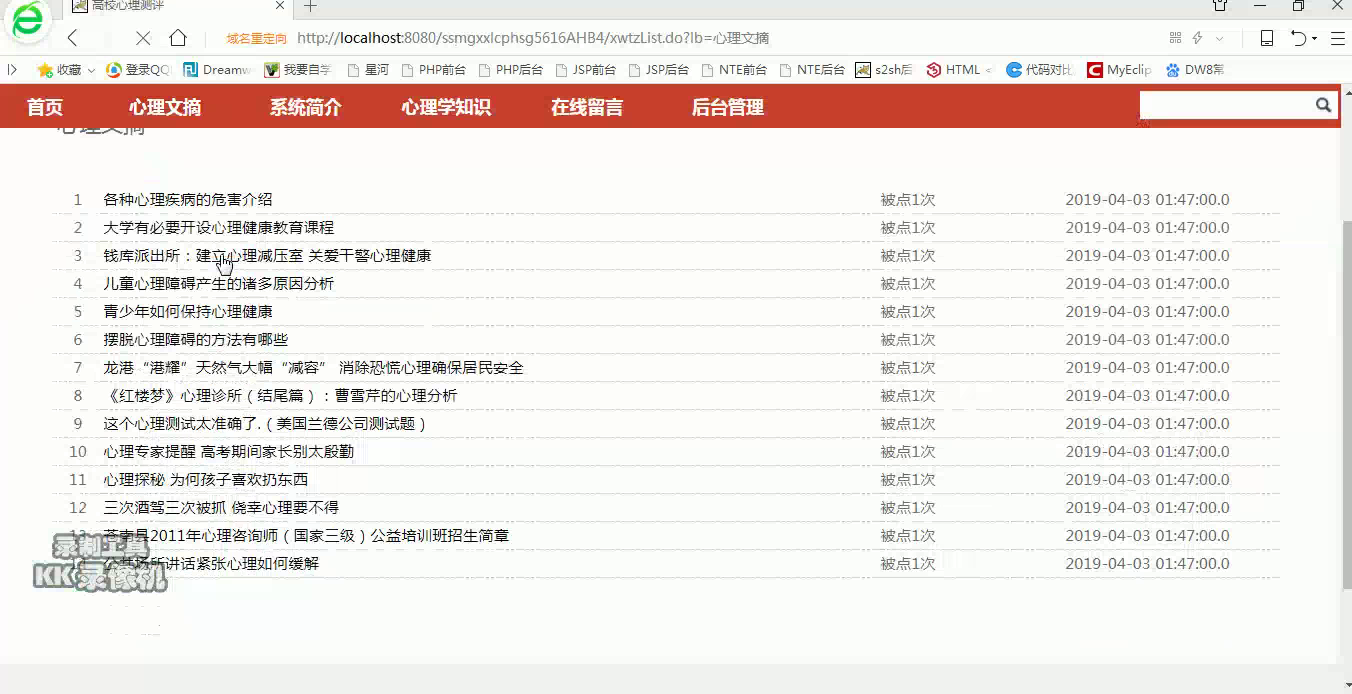This screenshot has width=1352, height=694.
Task: Toggle the bookmarks sidebar arrow icon
Action: 12,70
